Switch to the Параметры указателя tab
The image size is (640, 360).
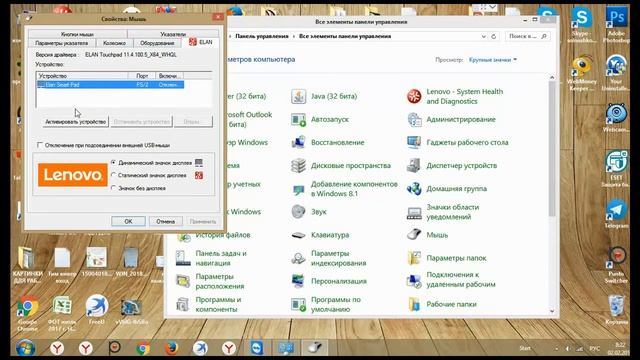[62, 43]
